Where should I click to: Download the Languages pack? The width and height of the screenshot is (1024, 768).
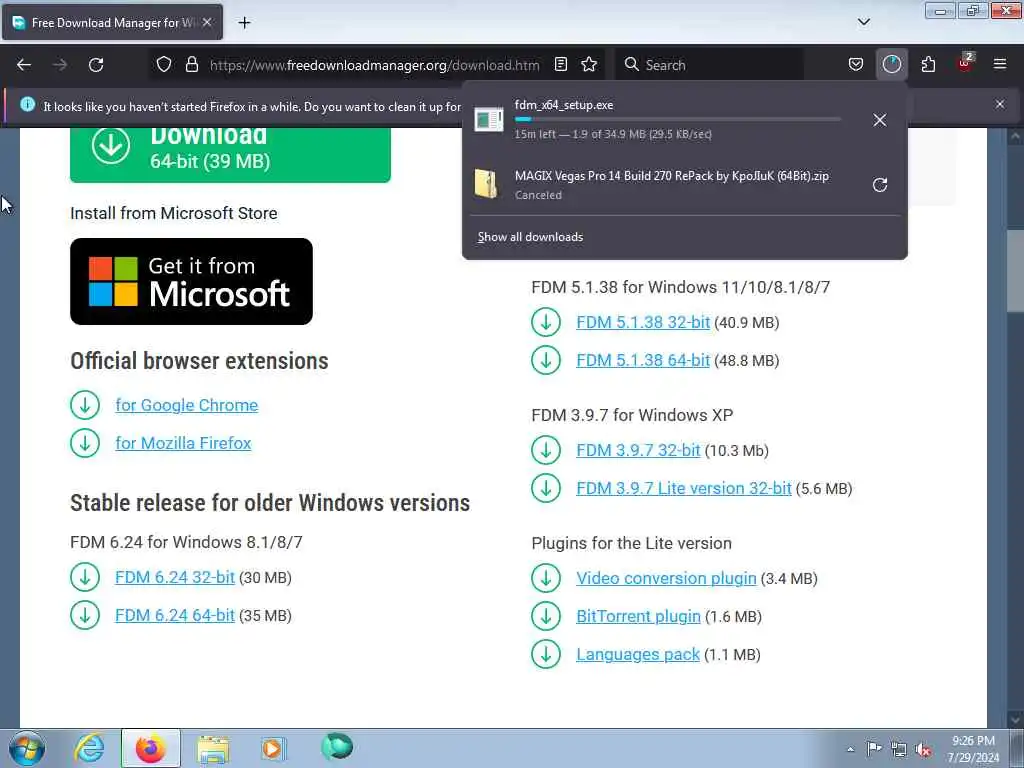click(x=638, y=654)
